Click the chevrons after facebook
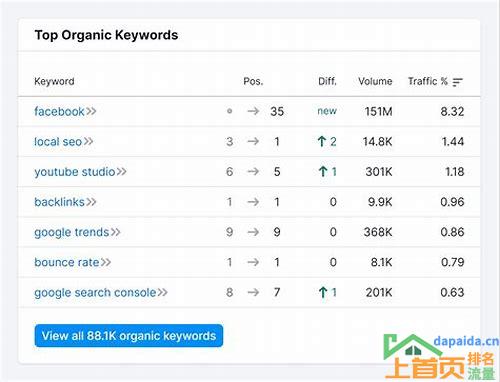The image size is (500, 382). pyautogui.click(x=91, y=111)
